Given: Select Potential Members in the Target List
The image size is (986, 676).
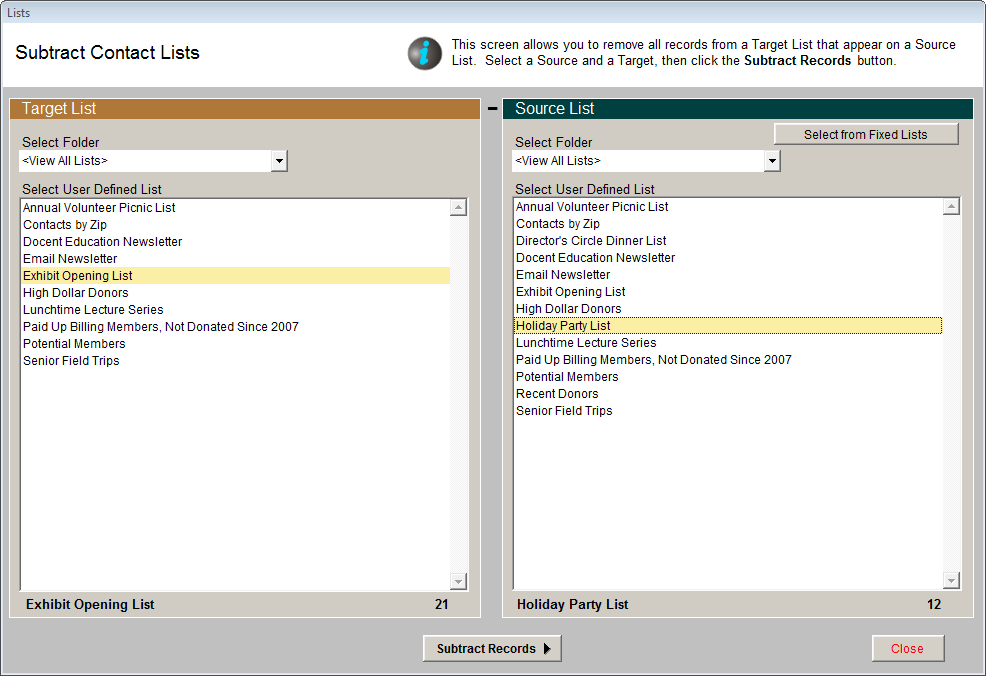Looking at the screenshot, I should click(74, 343).
